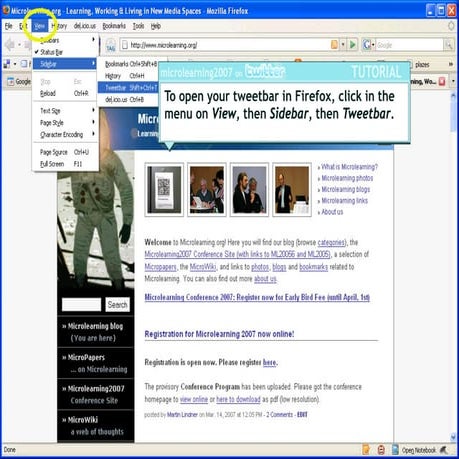Screen dimensions: 459x459
Task: Focus the Google search input field
Action: click(410, 45)
